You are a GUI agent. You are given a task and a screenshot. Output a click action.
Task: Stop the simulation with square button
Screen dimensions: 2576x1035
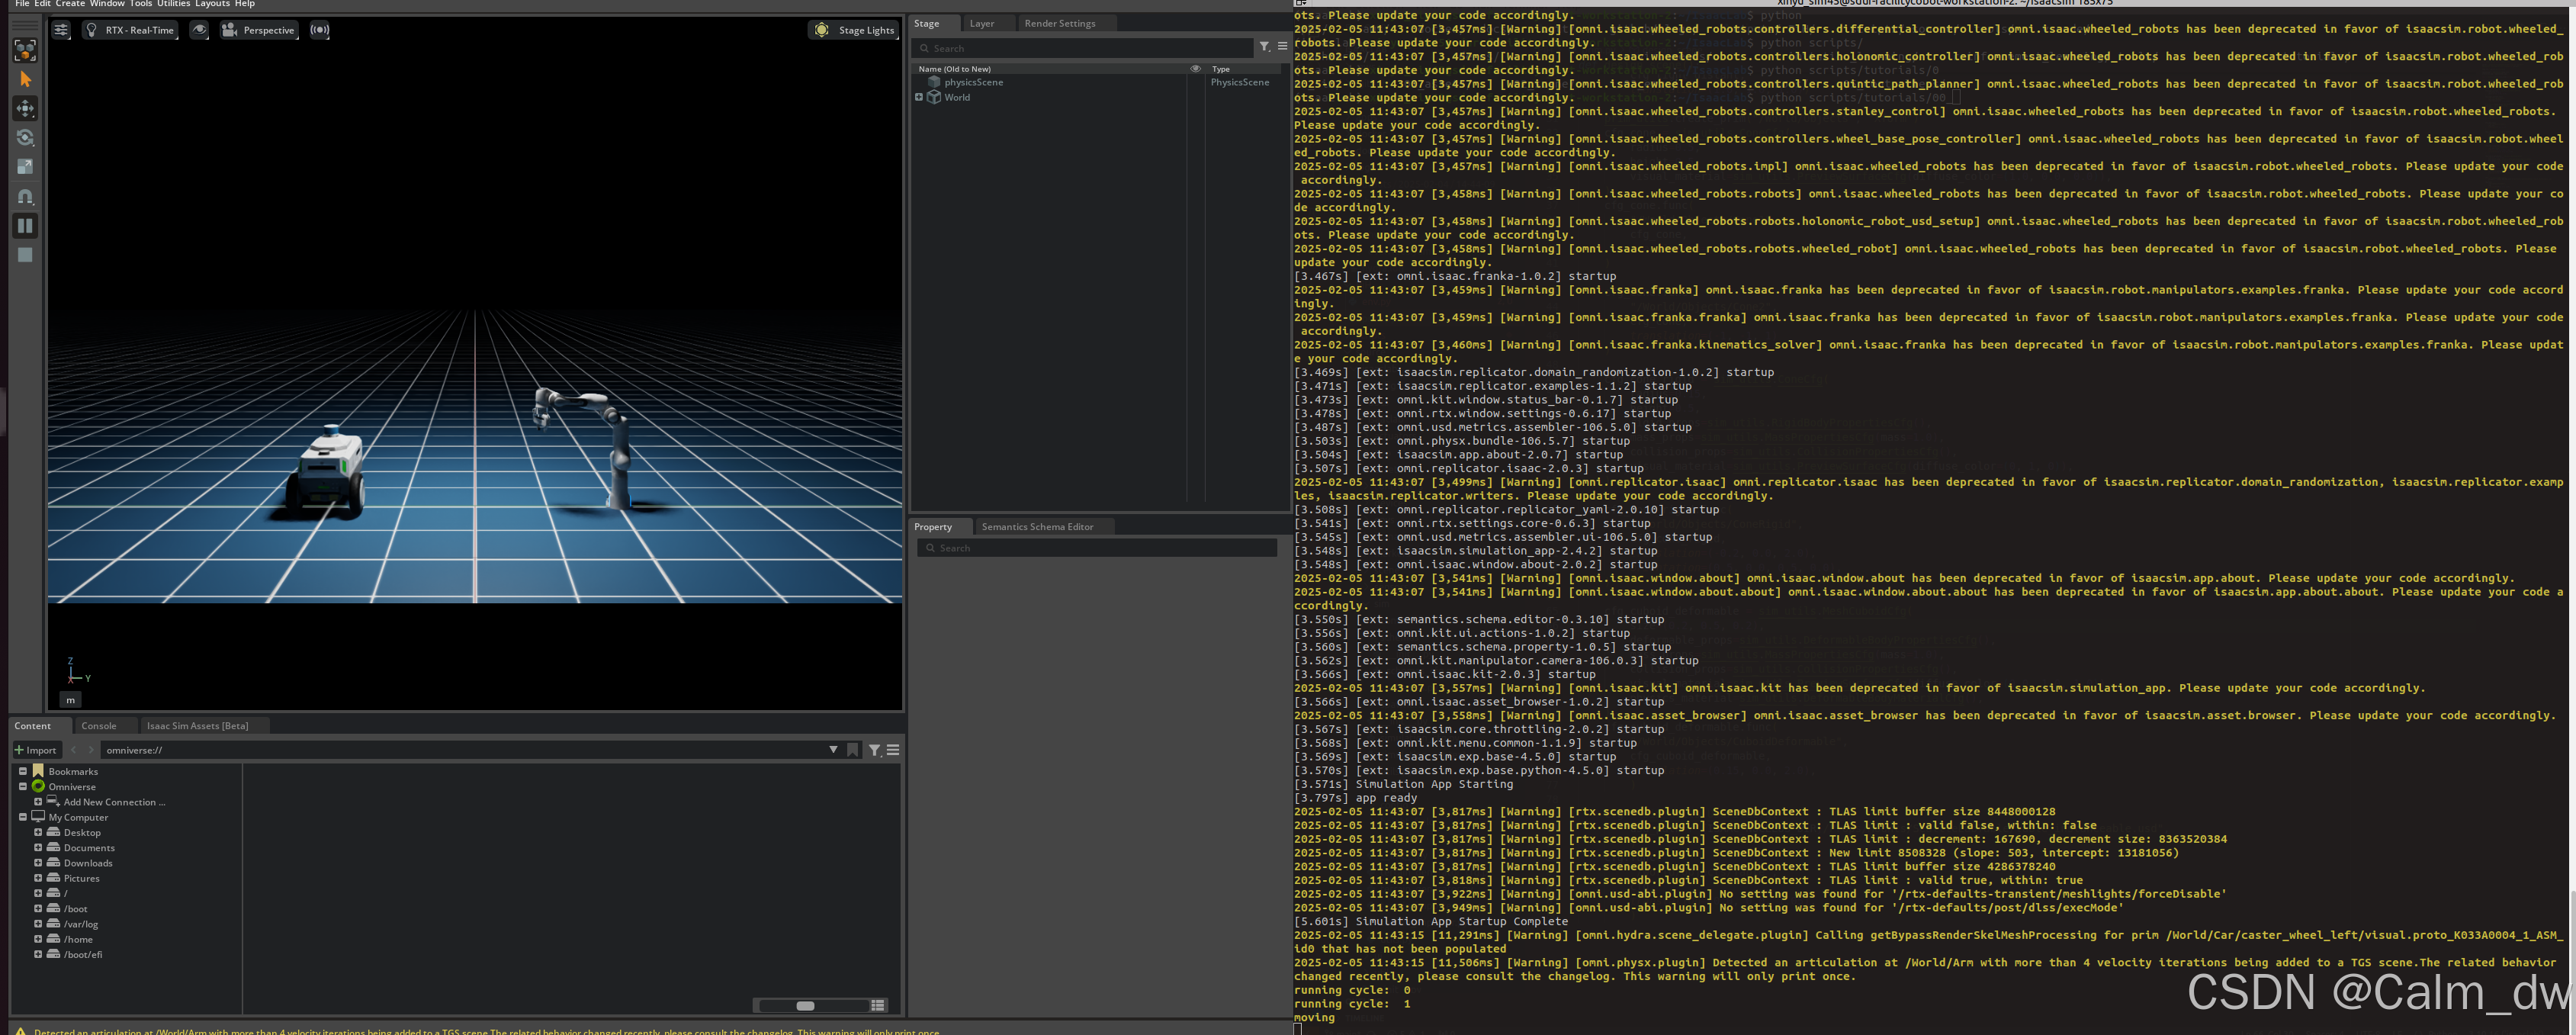25,255
